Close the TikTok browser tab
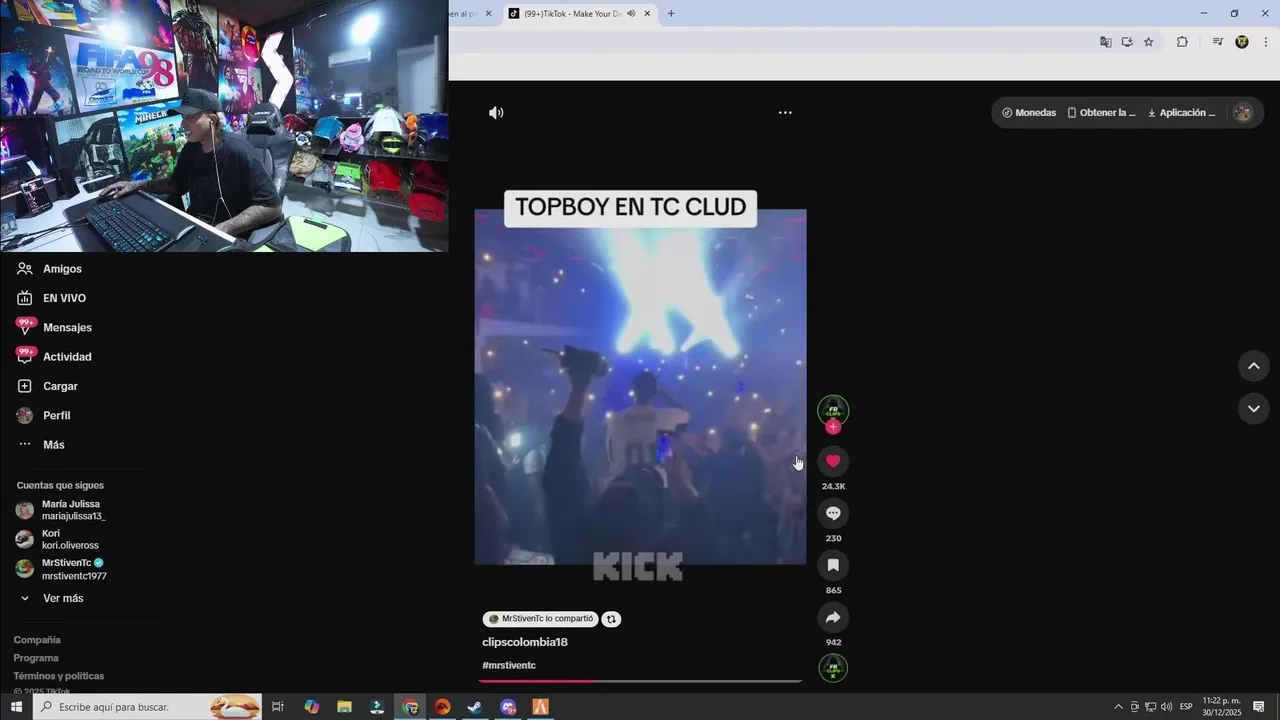This screenshot has width=1280, height=720. (x=647, y=13)
